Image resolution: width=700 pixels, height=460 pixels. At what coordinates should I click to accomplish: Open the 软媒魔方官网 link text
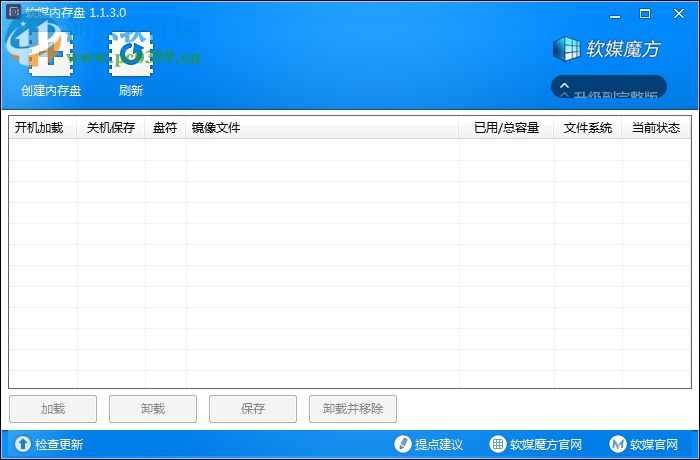pos(546,444)
